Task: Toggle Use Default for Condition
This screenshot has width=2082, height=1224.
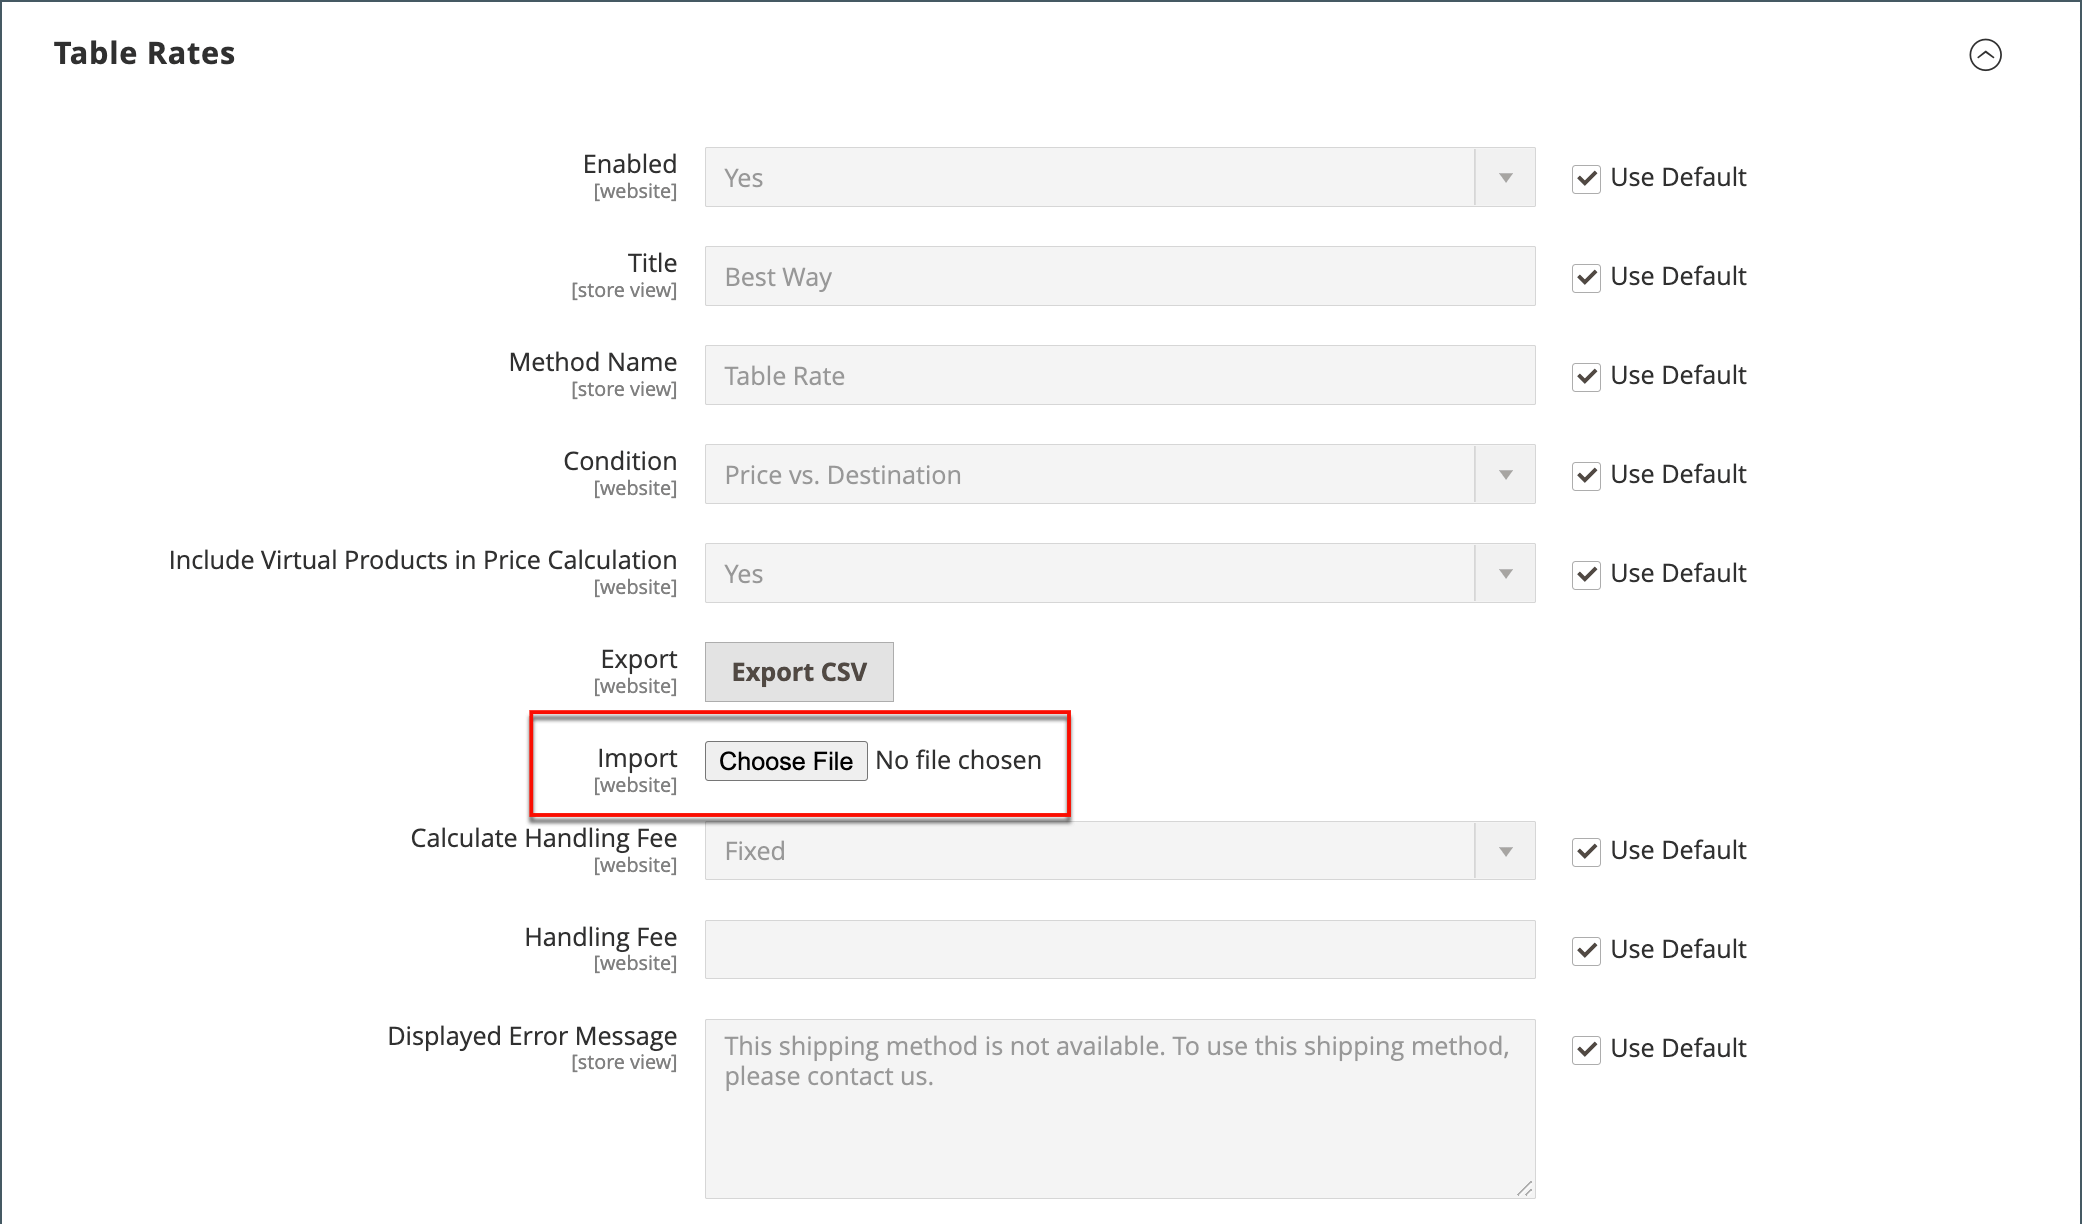Action: 1586,476
